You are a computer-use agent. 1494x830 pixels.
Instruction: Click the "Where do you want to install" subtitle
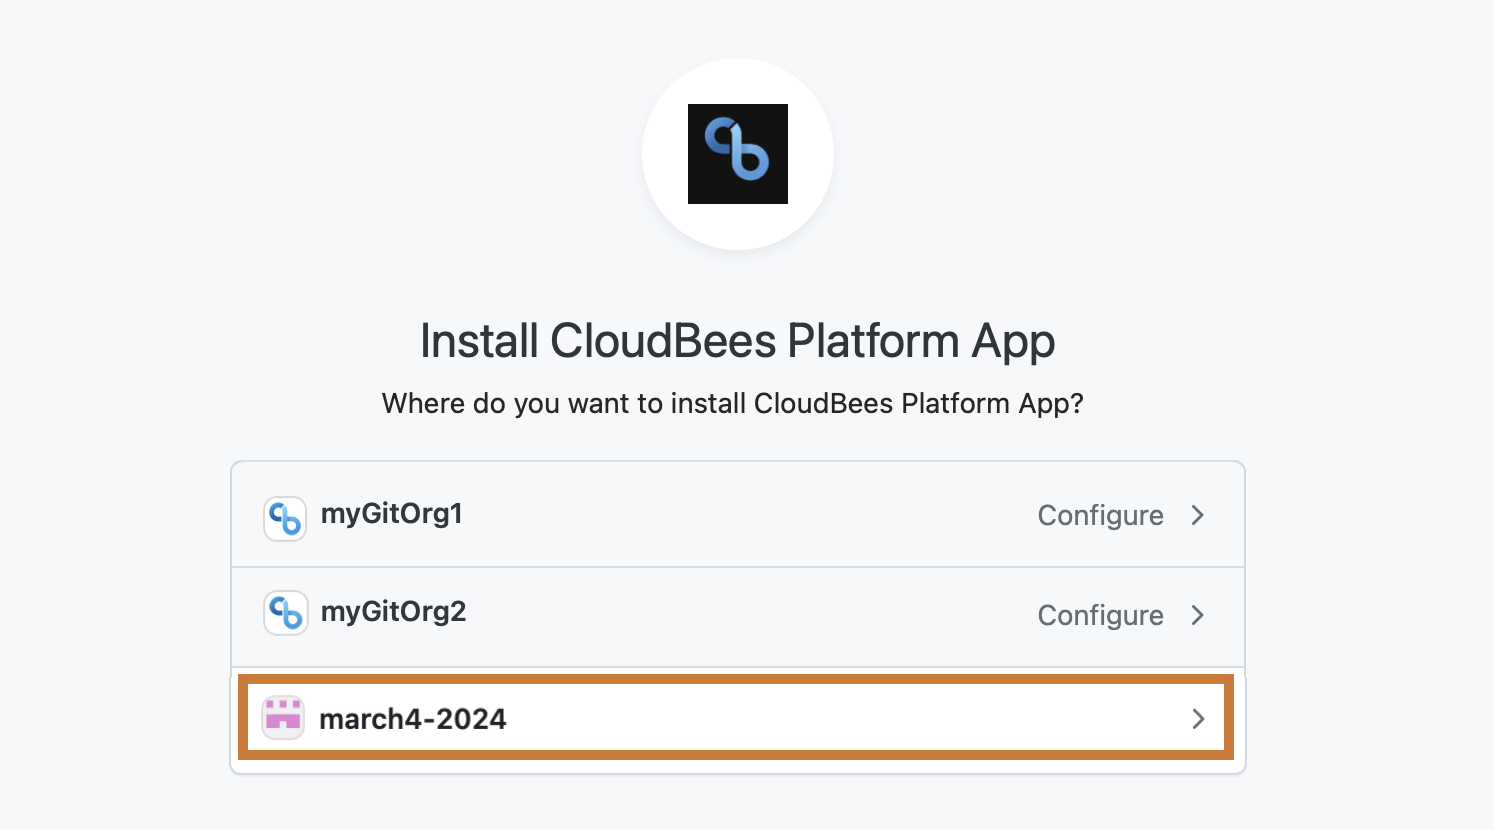(732, 403)
